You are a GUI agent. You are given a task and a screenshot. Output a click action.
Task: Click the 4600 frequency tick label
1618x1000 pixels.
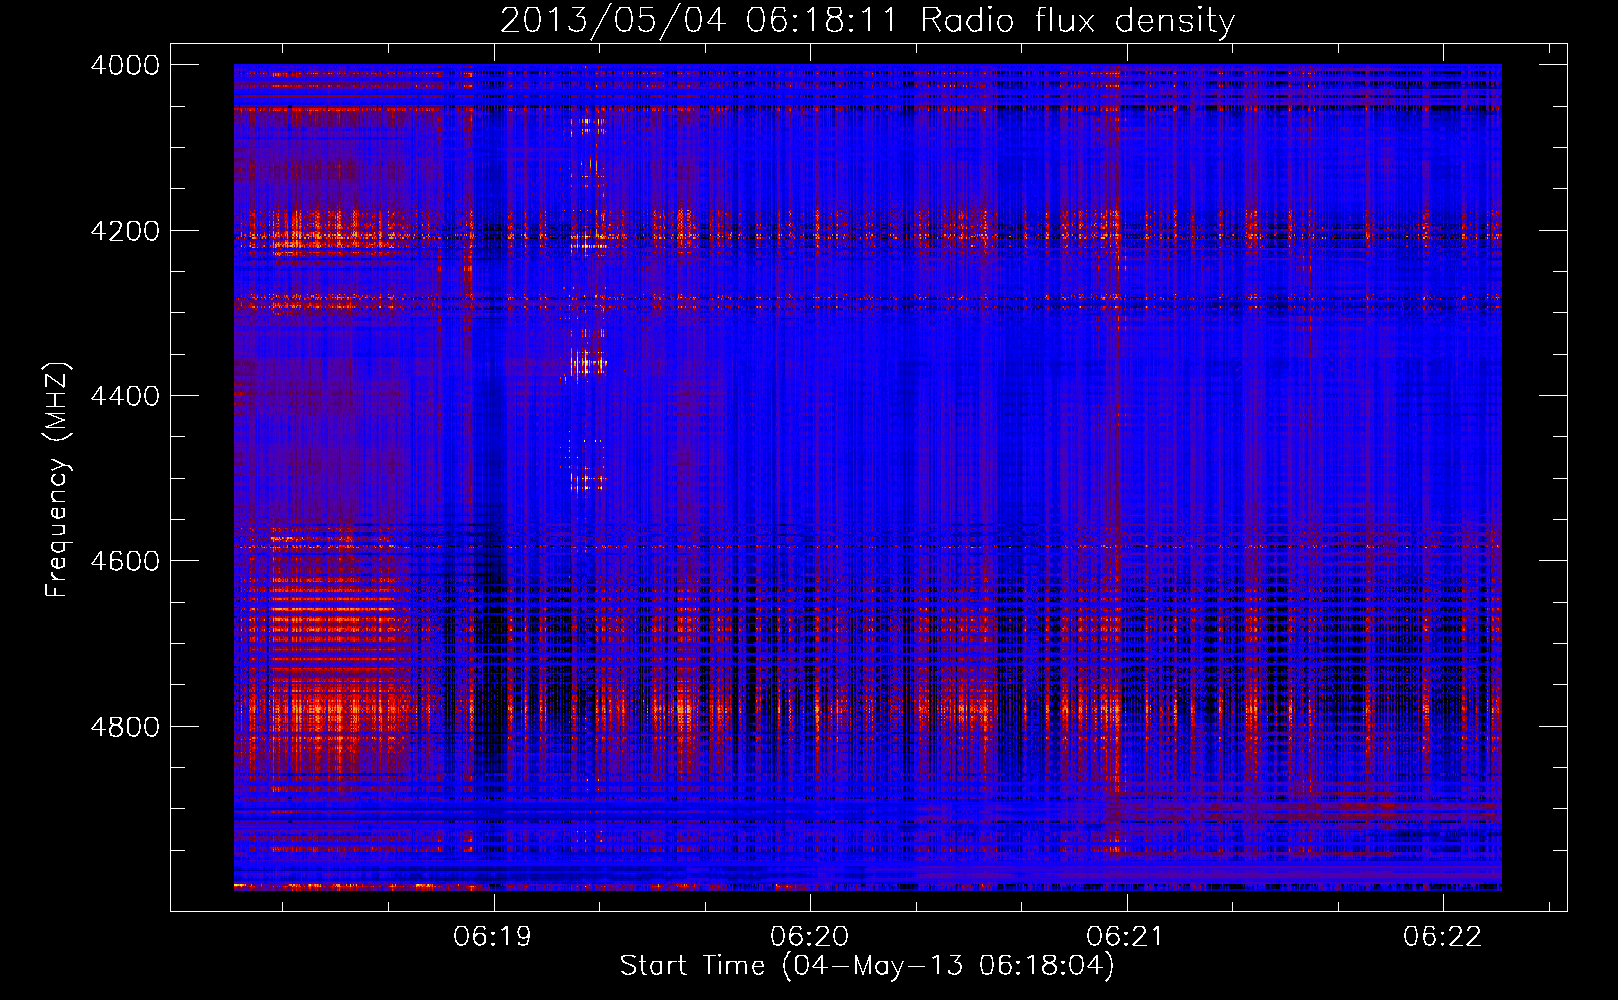click(125, 561)
